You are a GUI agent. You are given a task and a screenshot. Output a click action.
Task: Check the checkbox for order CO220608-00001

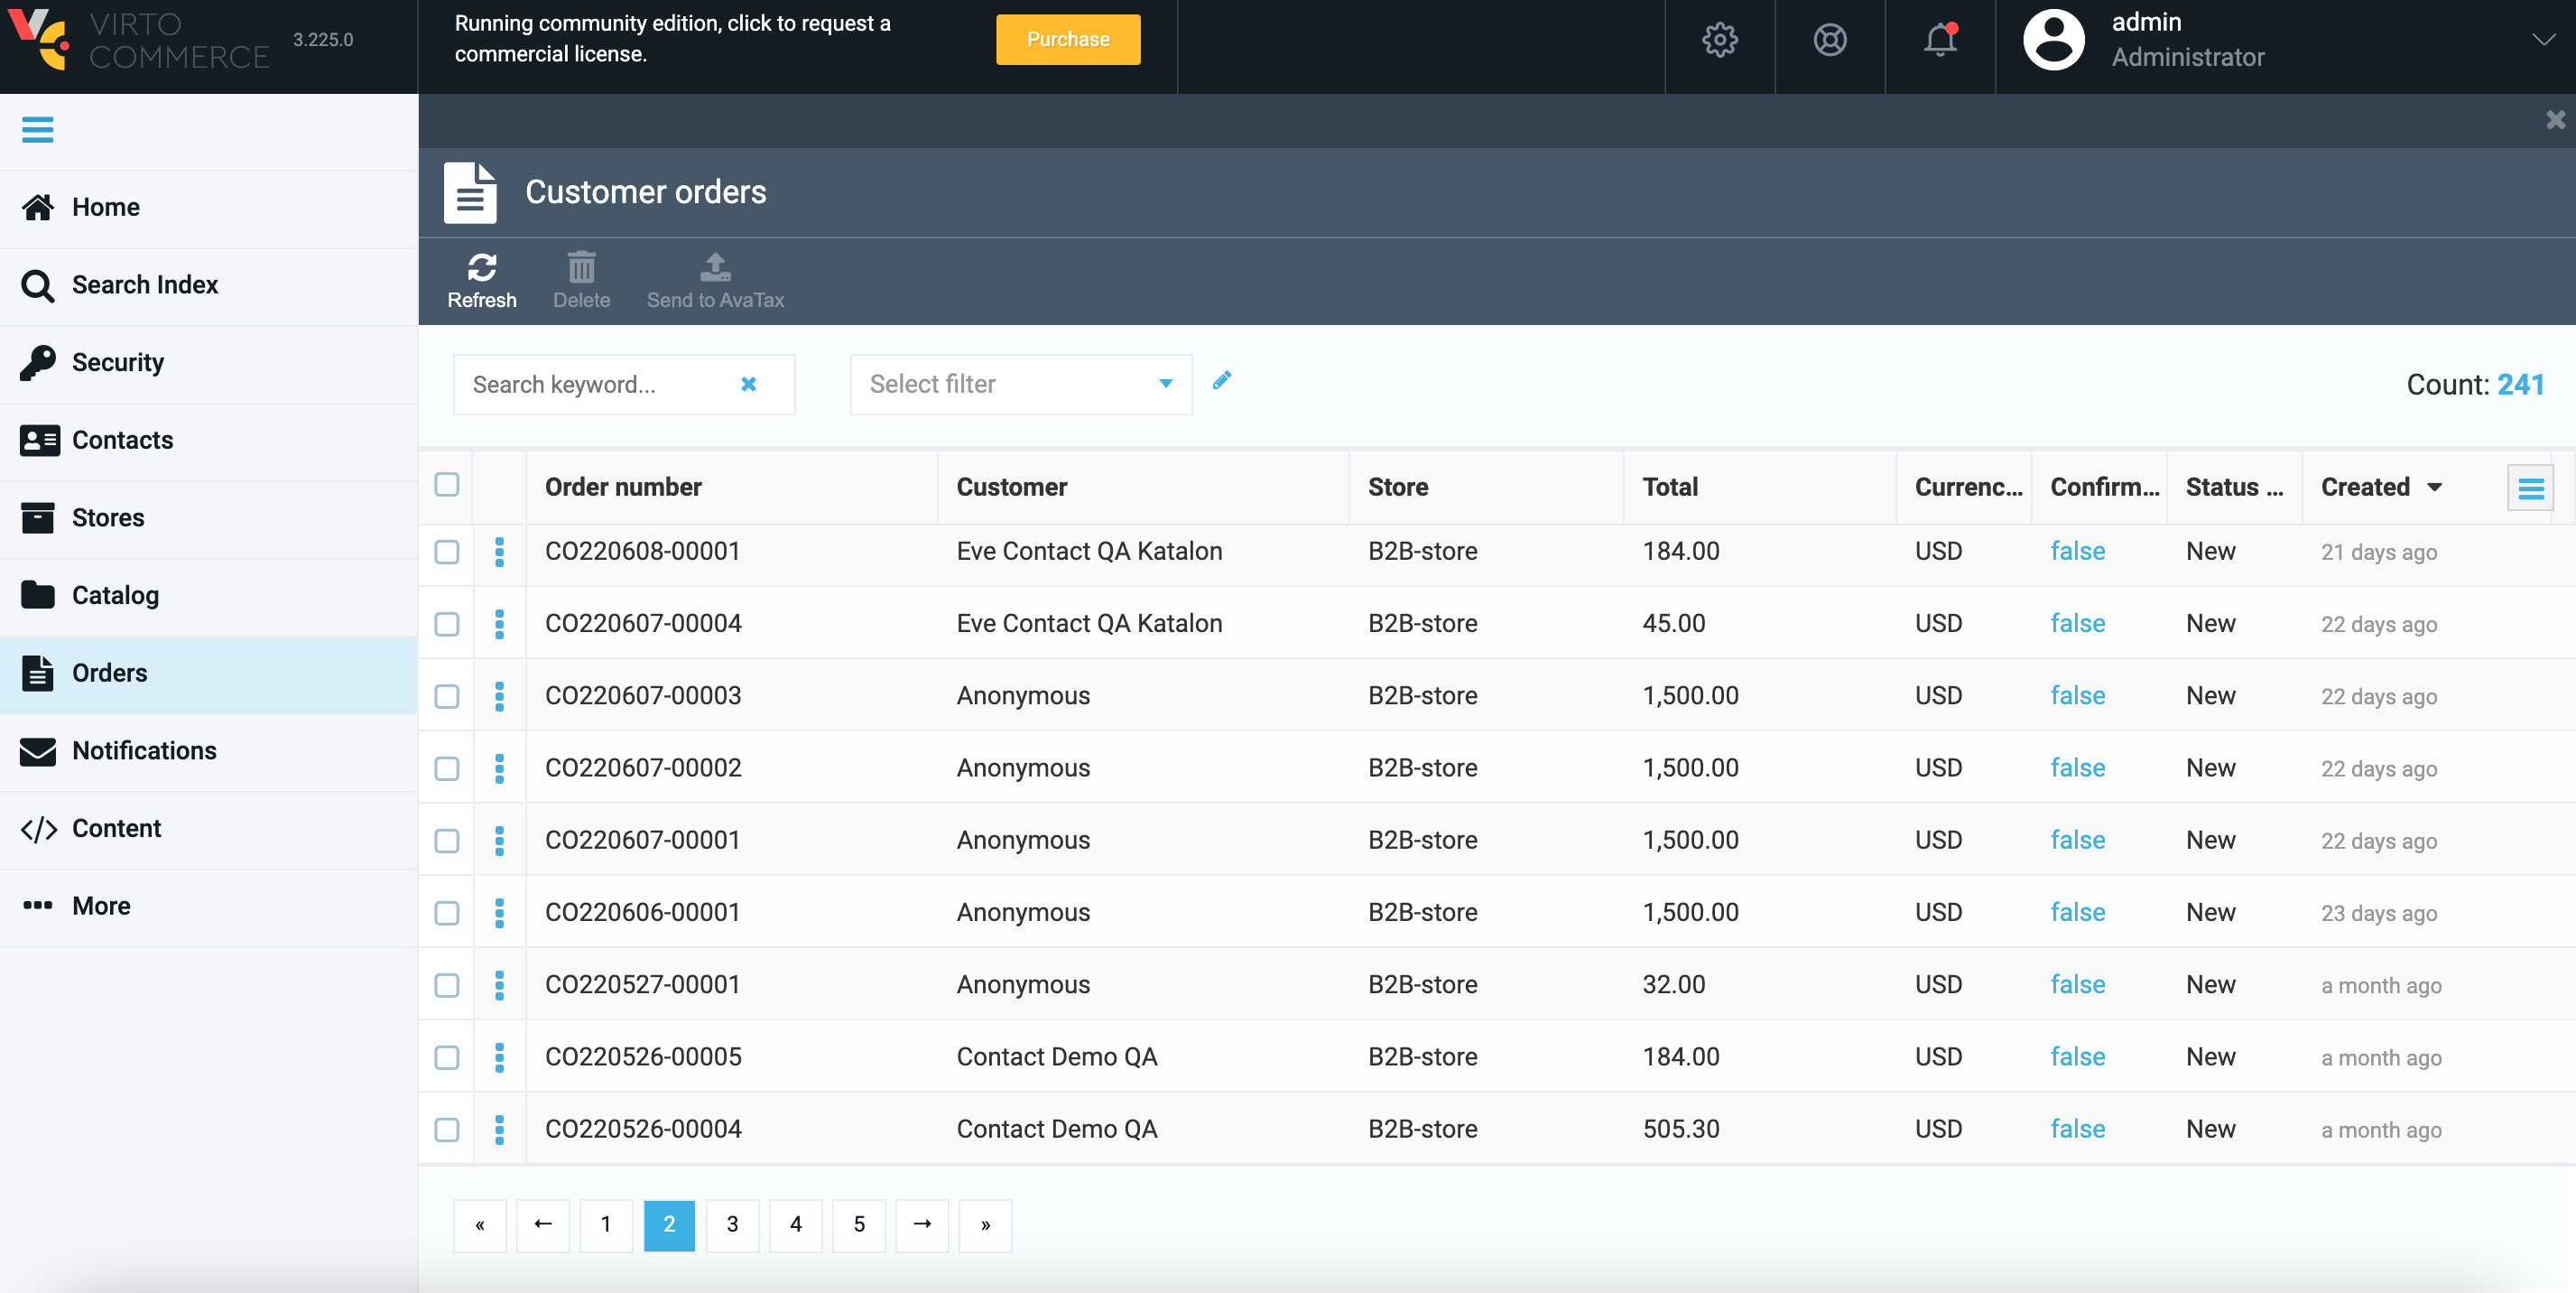click(446, 553)
